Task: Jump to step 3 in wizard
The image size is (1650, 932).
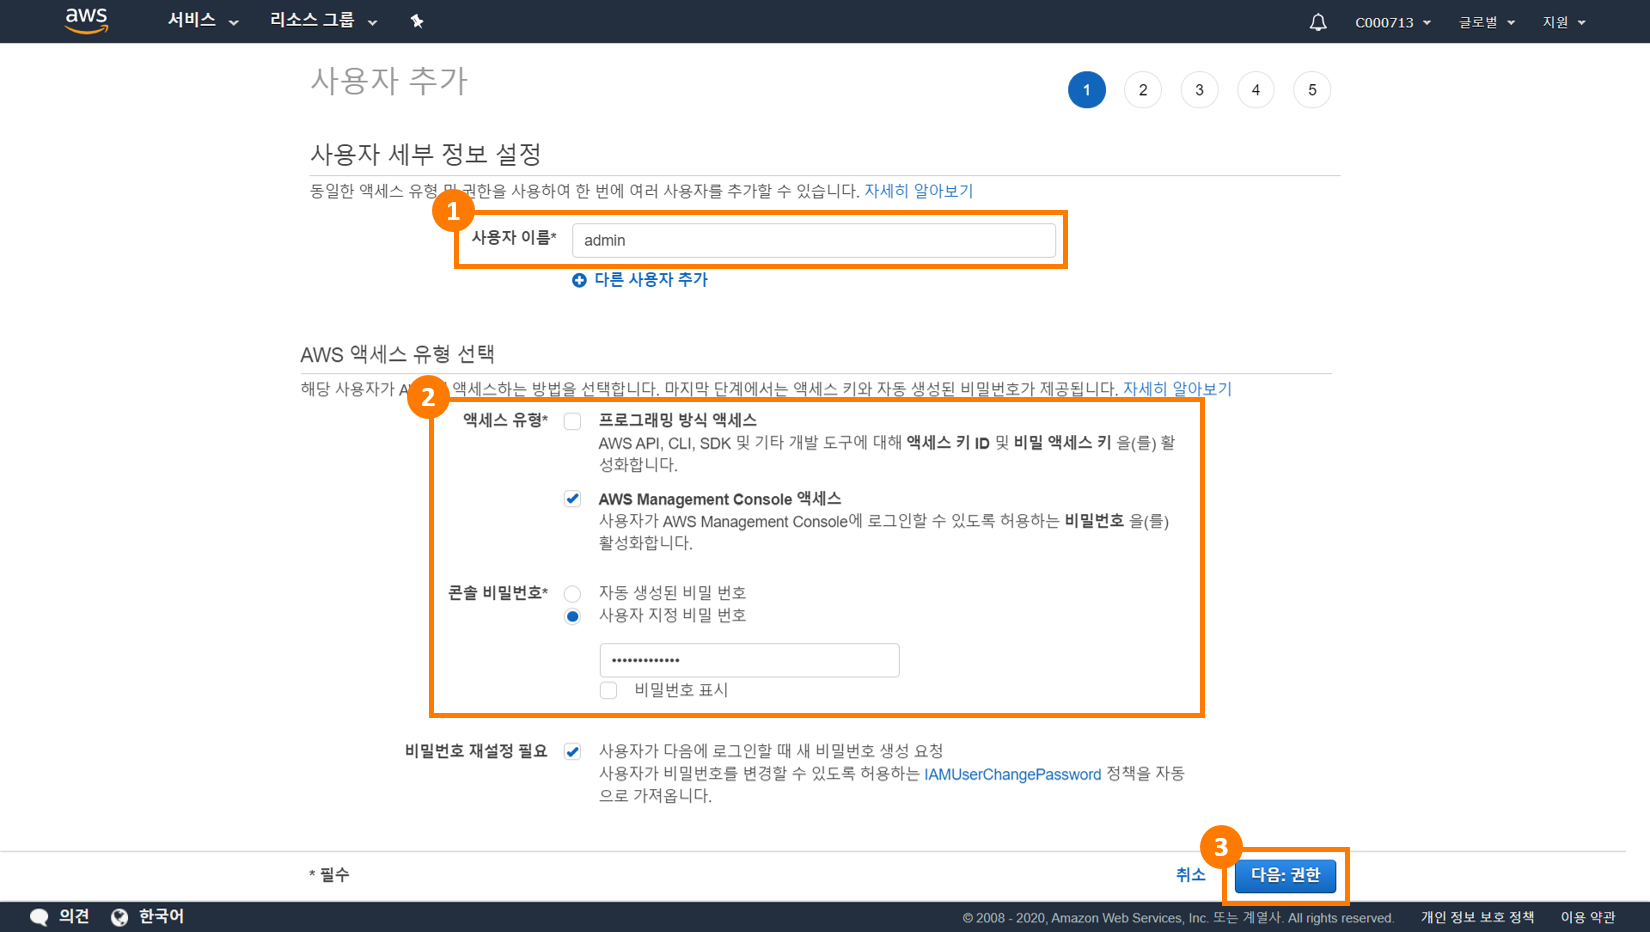Action: (1199, 90)
